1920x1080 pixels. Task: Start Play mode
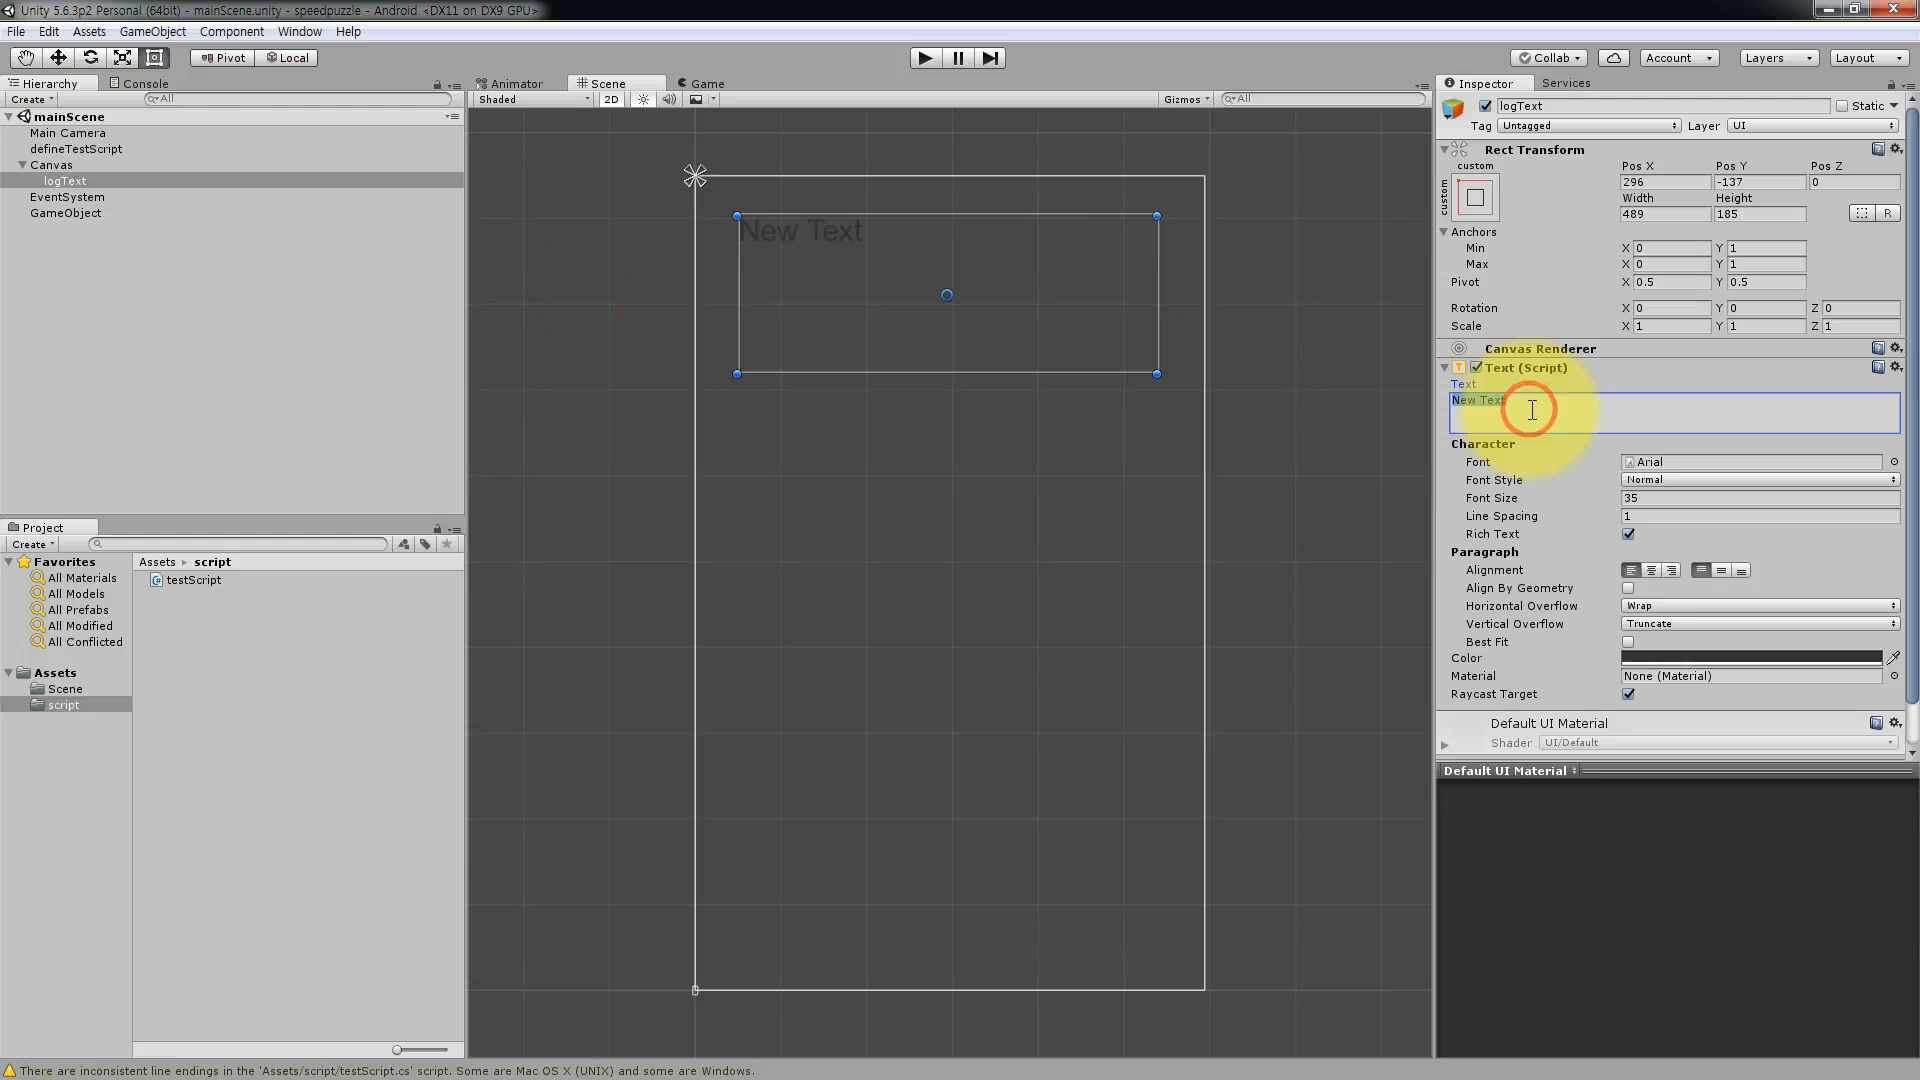(x=926, y=58)
